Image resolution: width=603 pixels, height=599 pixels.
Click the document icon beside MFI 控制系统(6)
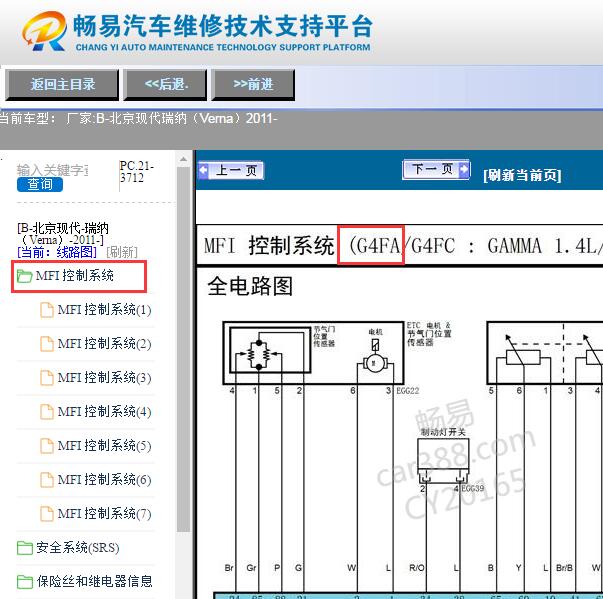47,480
